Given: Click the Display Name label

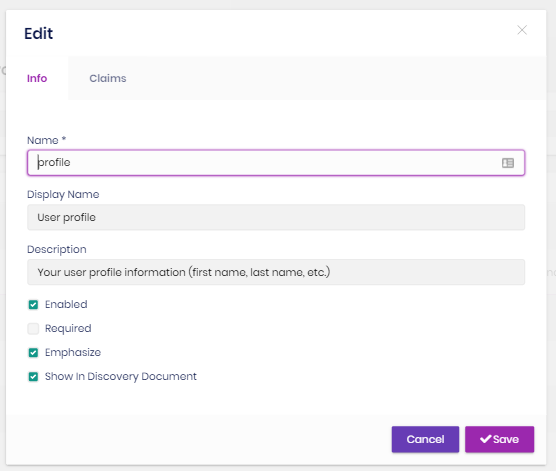Looking at the screenshot, I should pos(63,194).
